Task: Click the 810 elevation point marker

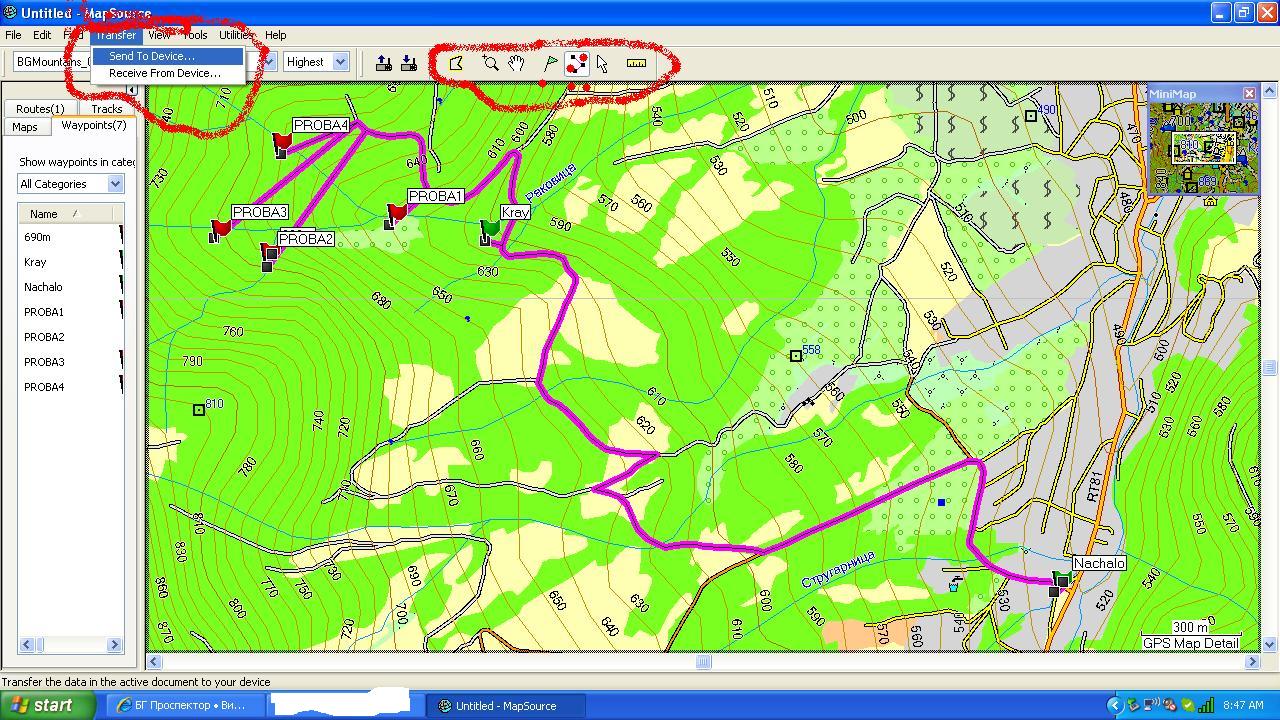Action: tap(199, 410)
